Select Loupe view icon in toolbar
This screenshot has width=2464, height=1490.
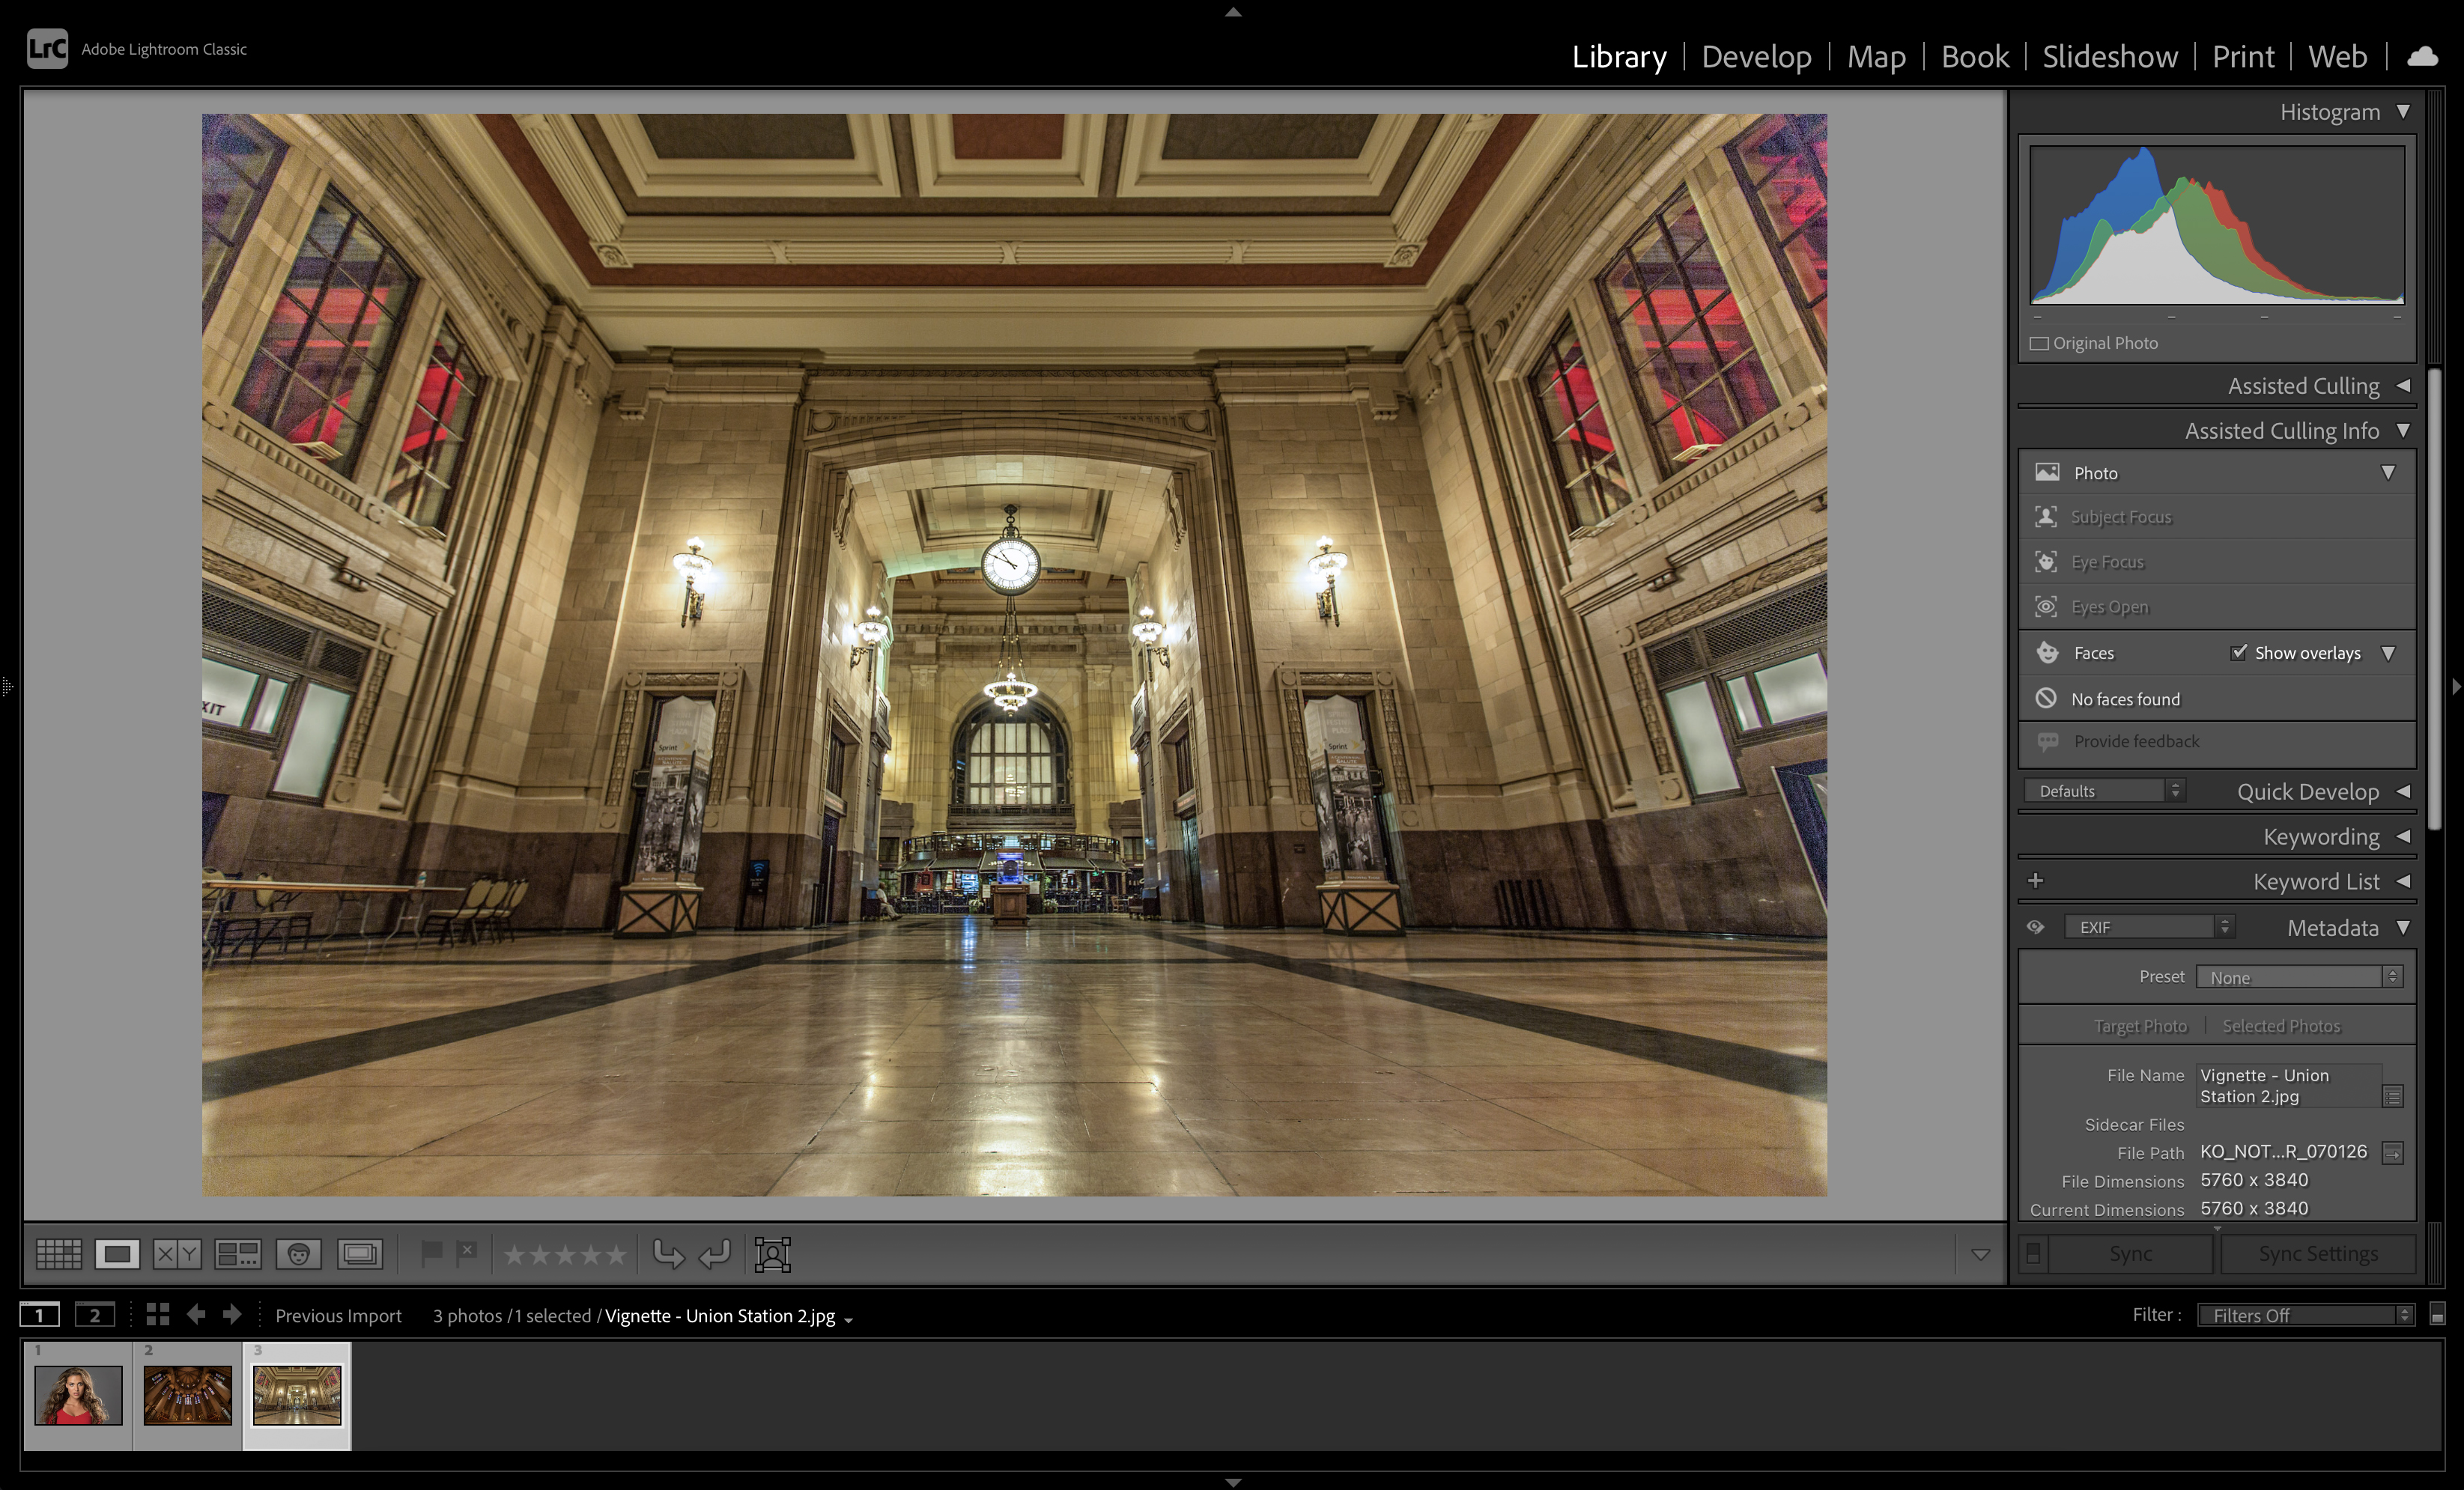click(117, 1254)
